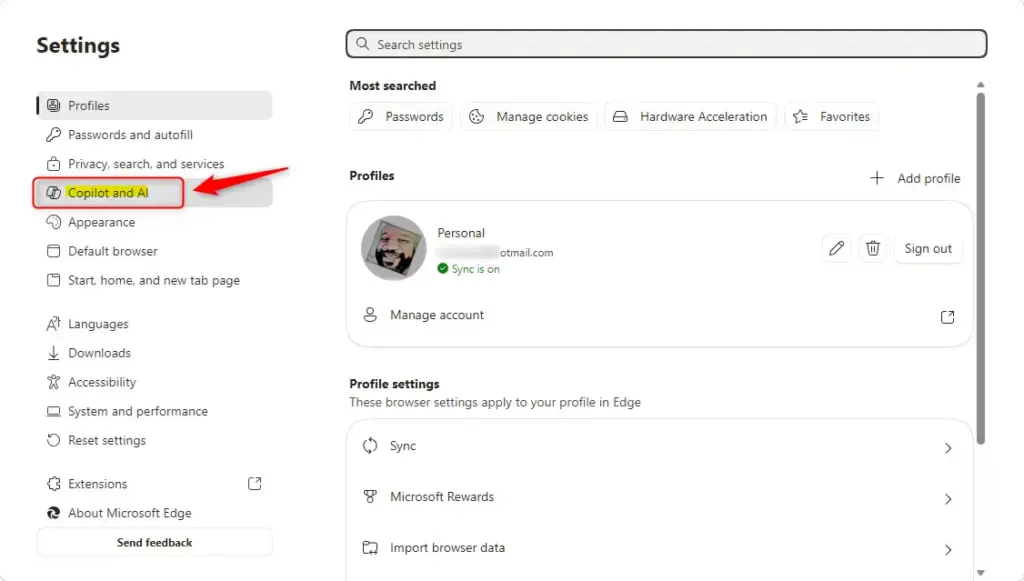Click the Favorites quick search chip
Viewport: 1024px width, 581px height.
(x=831, y=116)
